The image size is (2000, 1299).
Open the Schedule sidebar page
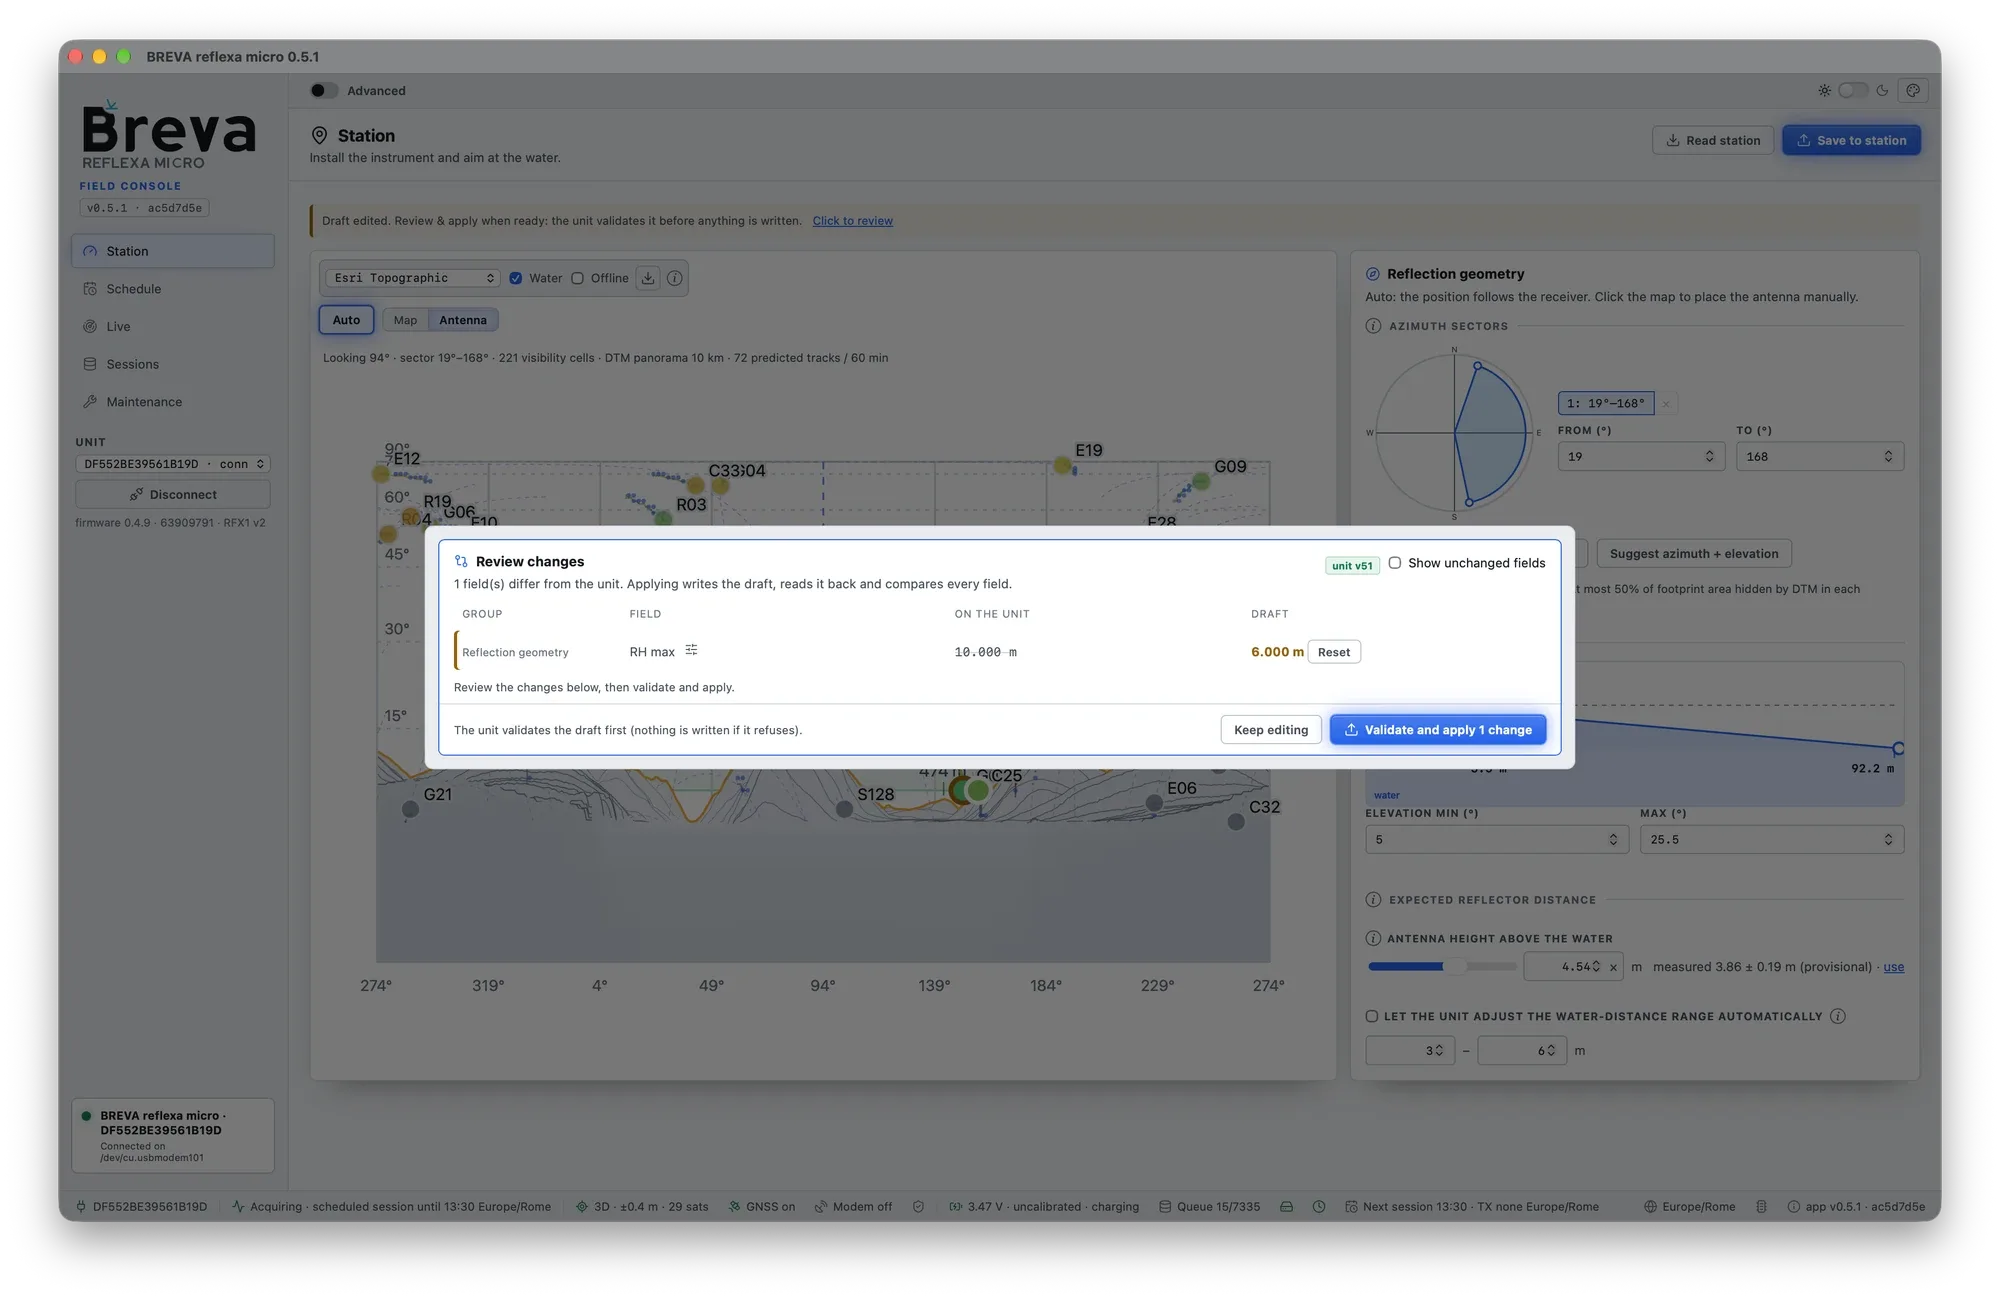(172, 289)
